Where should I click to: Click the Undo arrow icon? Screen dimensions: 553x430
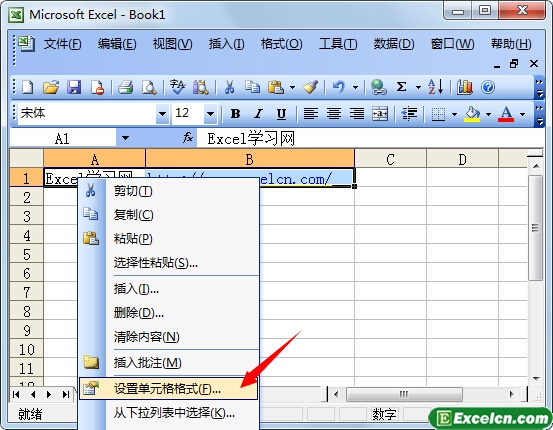pyautogui.click(x=339, y=87)
